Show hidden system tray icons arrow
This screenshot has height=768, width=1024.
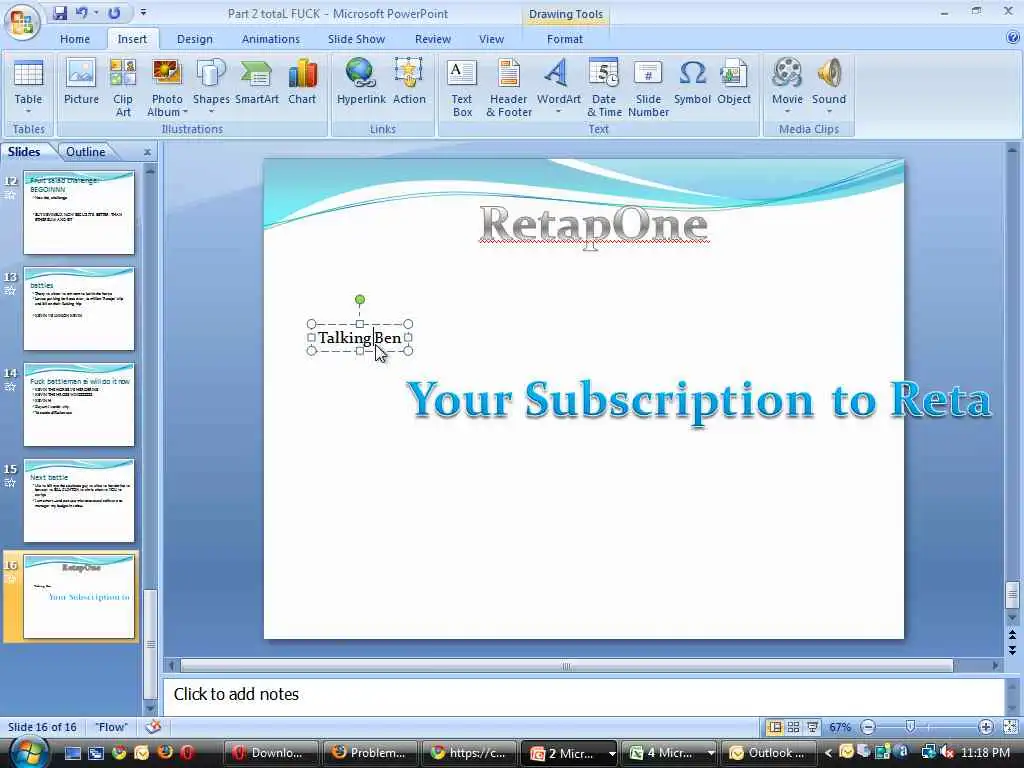coord(828,753)
